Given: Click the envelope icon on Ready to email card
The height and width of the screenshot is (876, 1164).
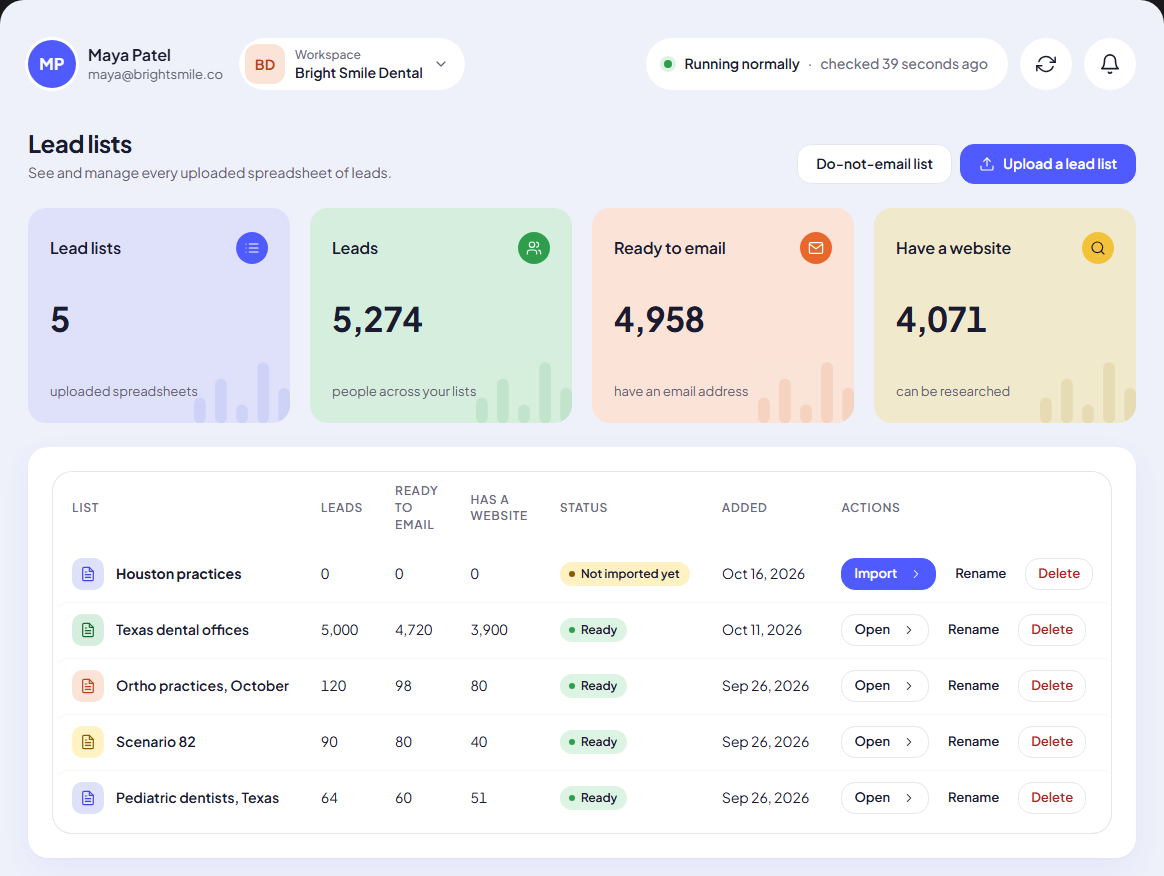Looking at the screenshot, I should click(x=816, y=248).
